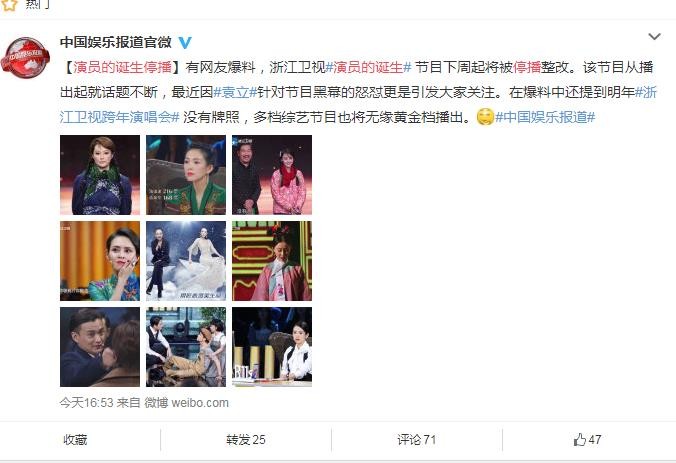Click 收藏 to favorite the post
Screen dimensions: 676x463
[x=75, y=440]
